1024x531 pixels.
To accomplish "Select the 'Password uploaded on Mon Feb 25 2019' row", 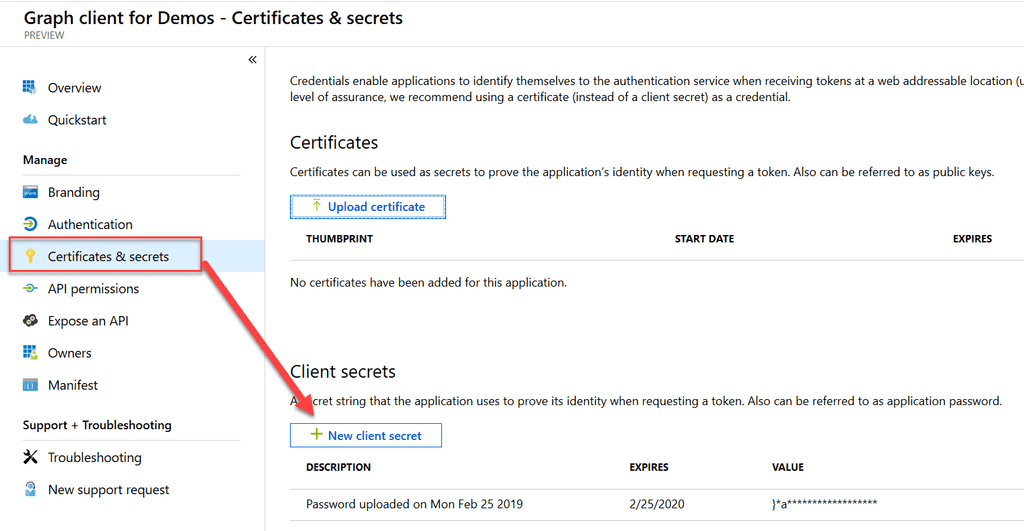I will tap(656, 504).
